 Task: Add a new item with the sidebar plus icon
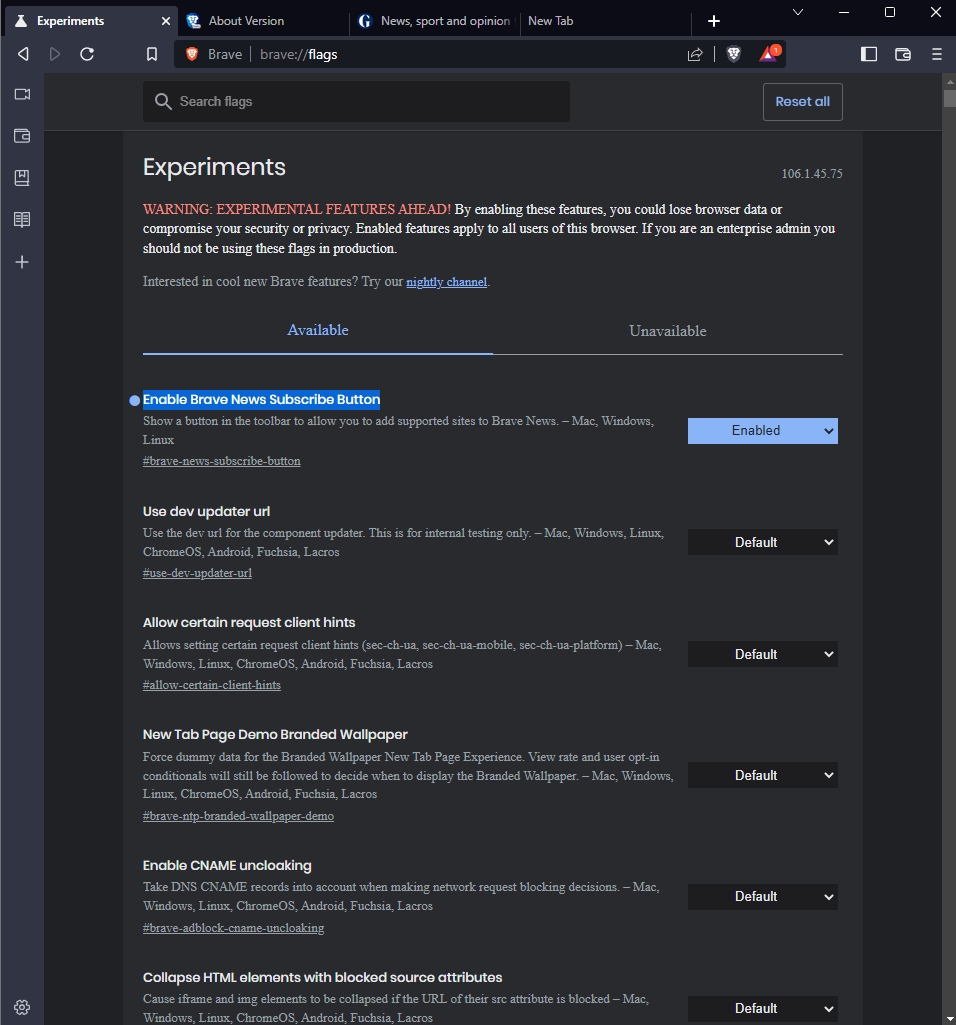point(22,262)
